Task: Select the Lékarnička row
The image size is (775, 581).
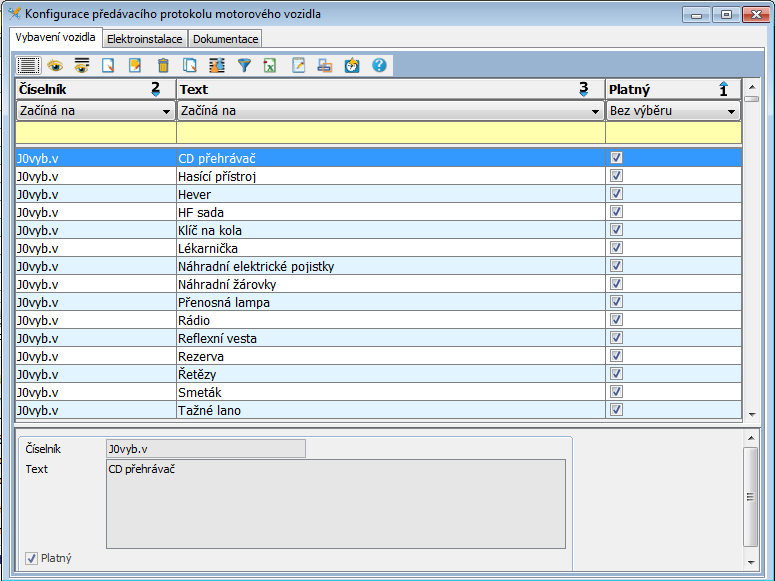Action: [x=300, y=248]
